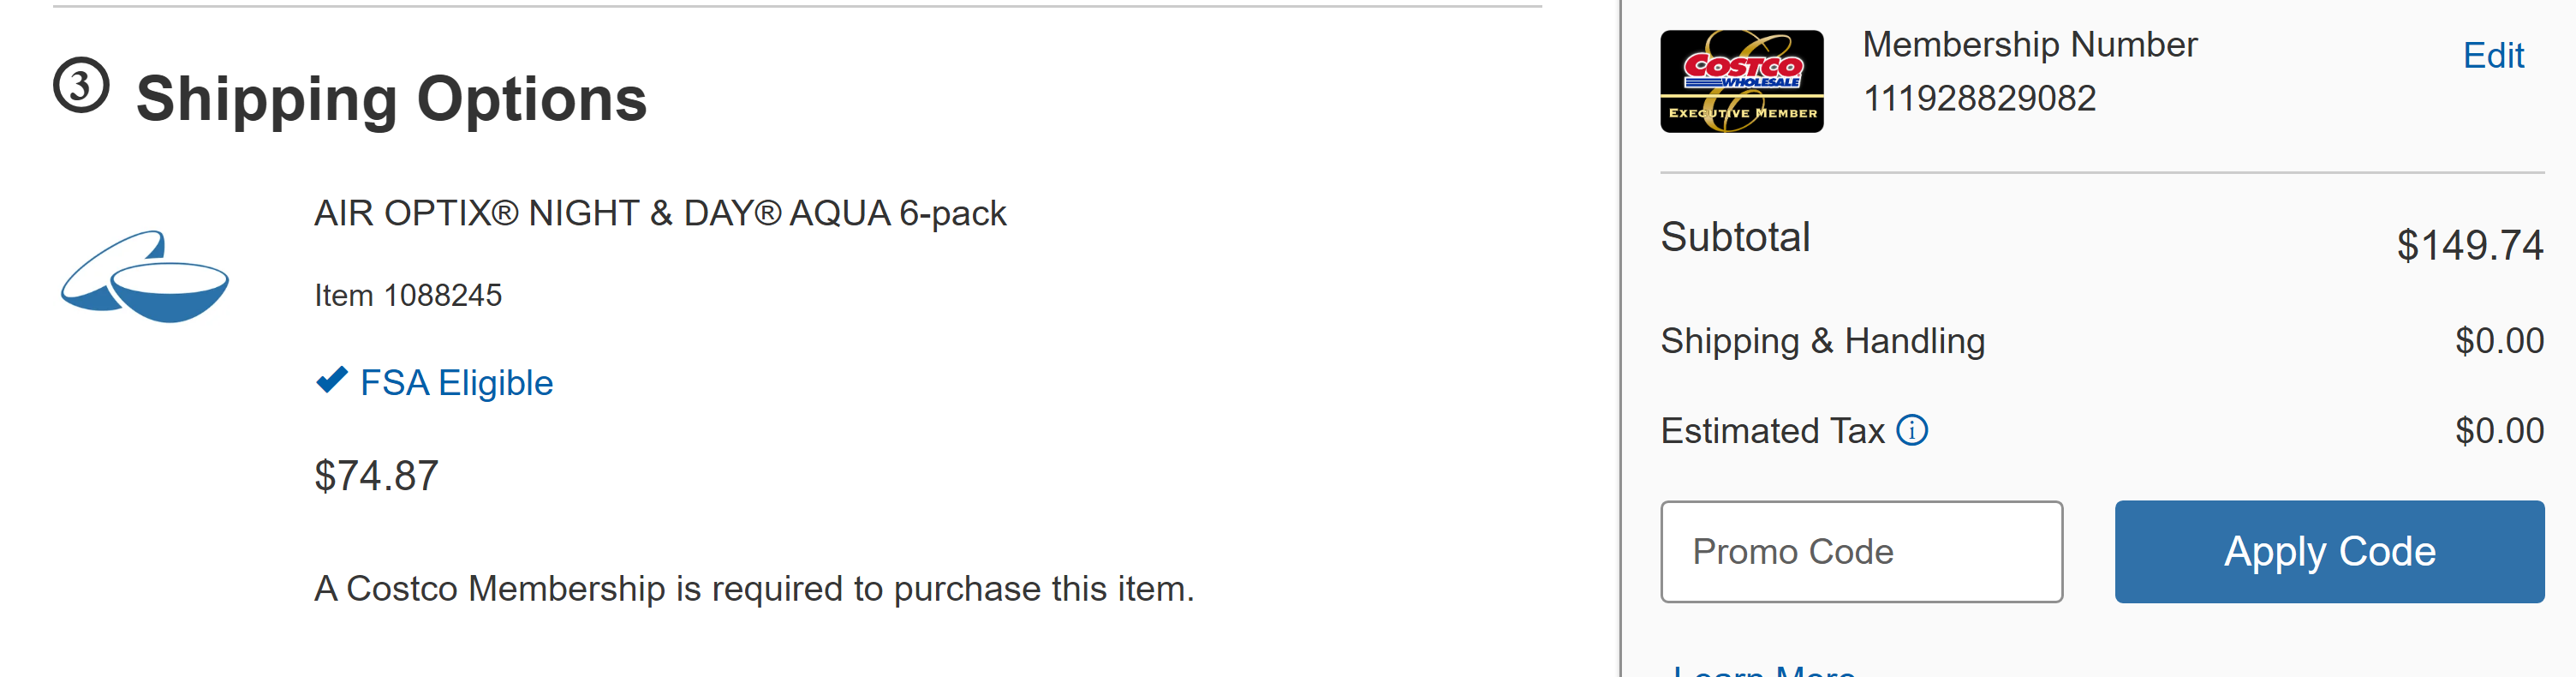Click the FSA Eligible checkmark icon

click(331, 380)
